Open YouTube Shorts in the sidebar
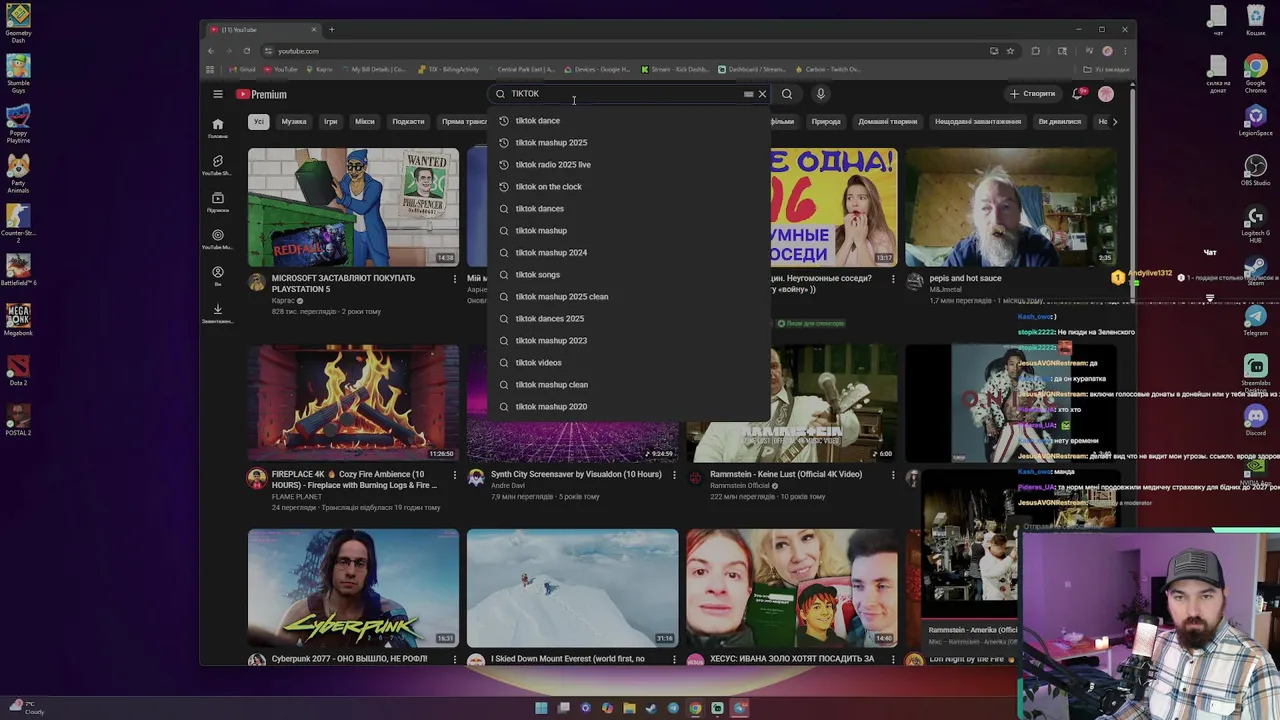1280x720 pixels. 217,165
